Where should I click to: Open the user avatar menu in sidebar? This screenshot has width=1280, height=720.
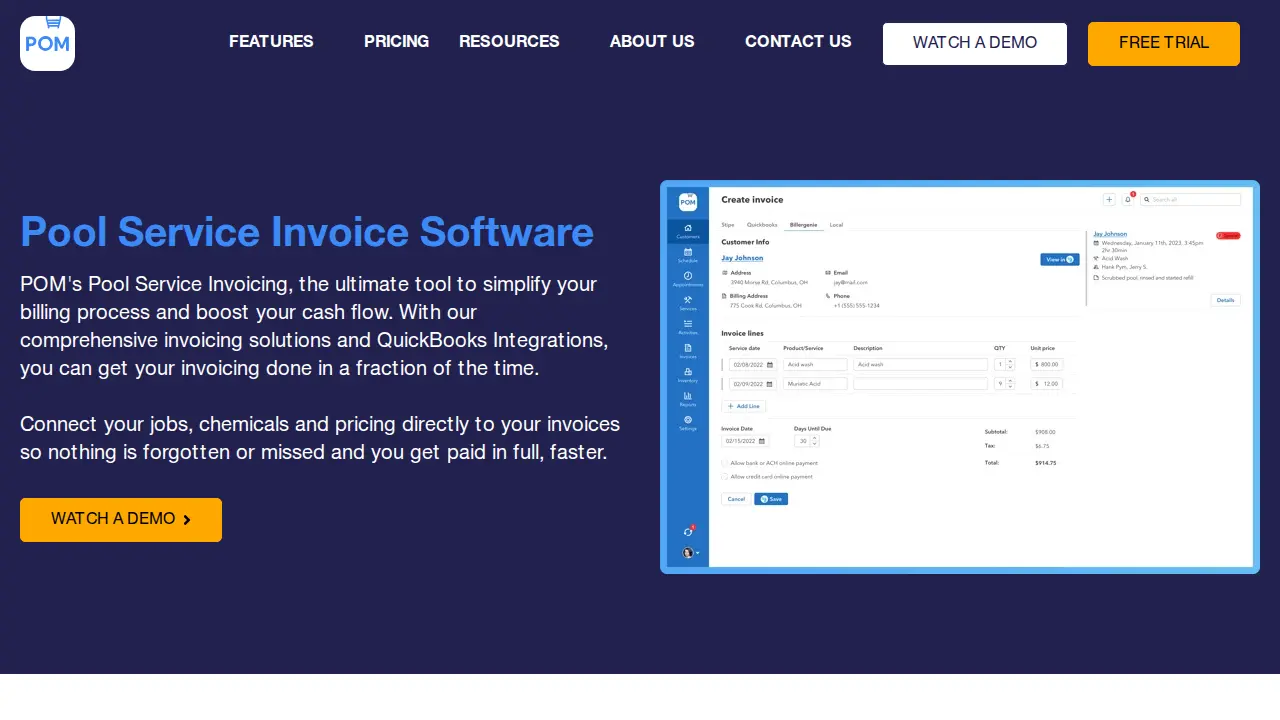(x=690, y=552)
